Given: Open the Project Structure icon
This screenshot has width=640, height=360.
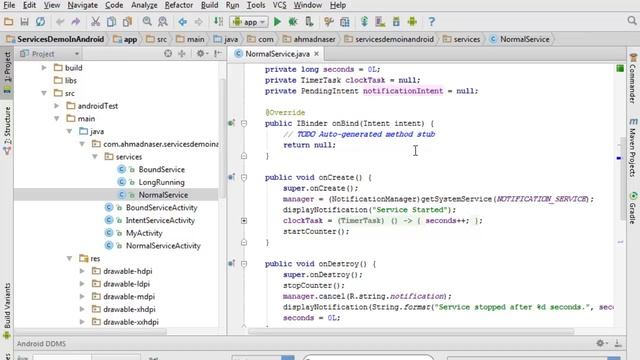Looking at the screenshot, I should [x=344, y=22].
